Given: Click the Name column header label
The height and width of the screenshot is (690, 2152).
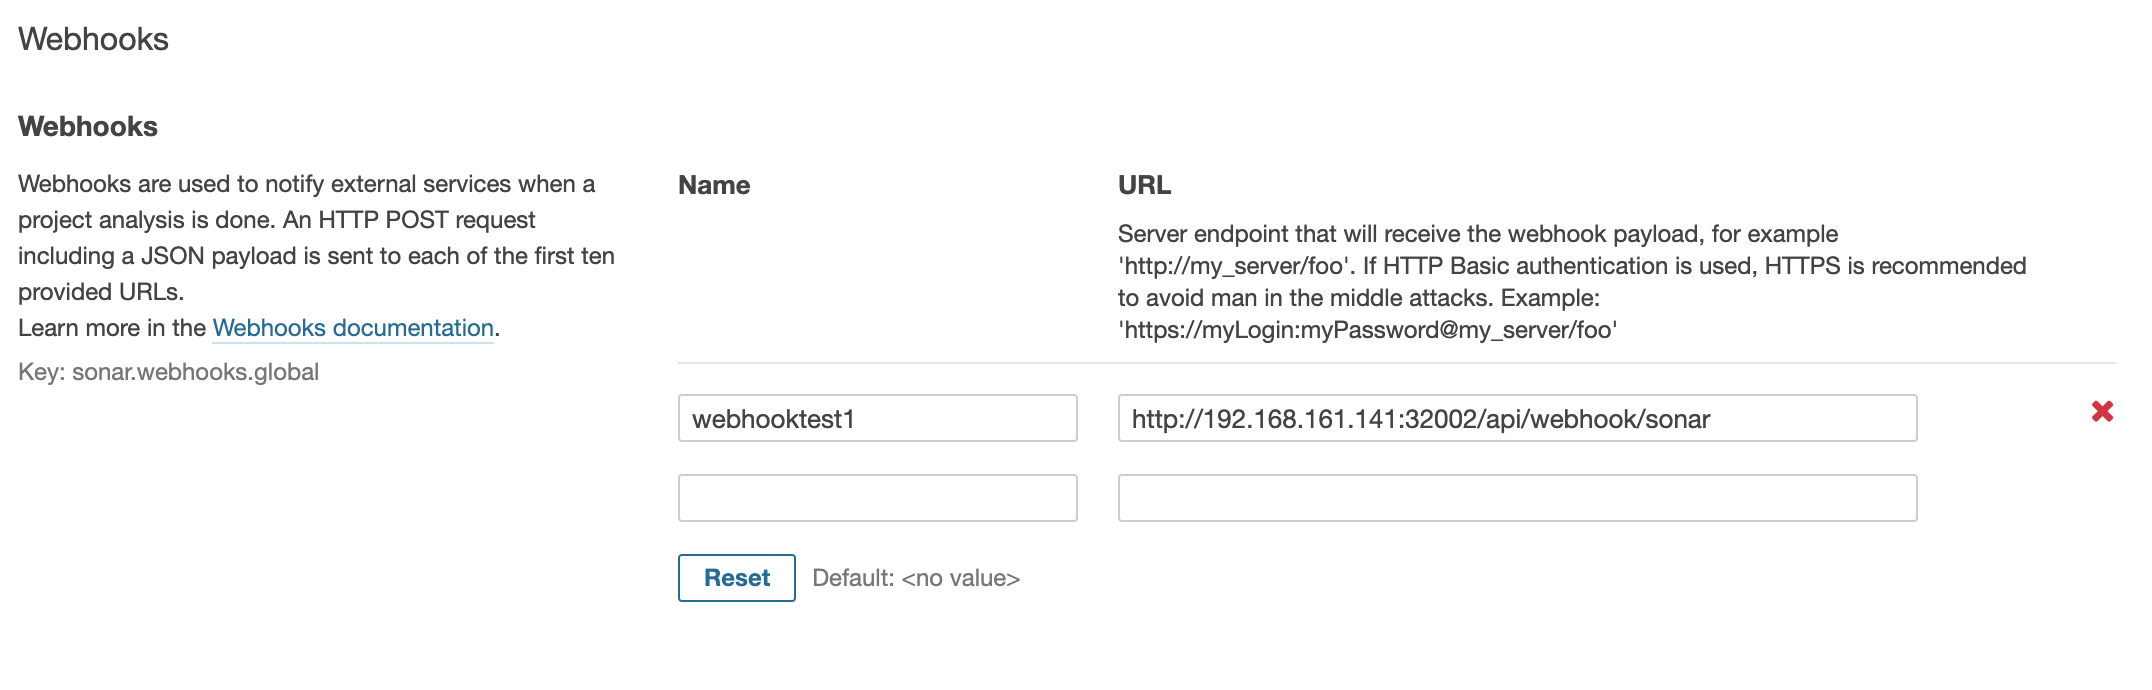Looking at the screenshot, I should coord(714,185).
